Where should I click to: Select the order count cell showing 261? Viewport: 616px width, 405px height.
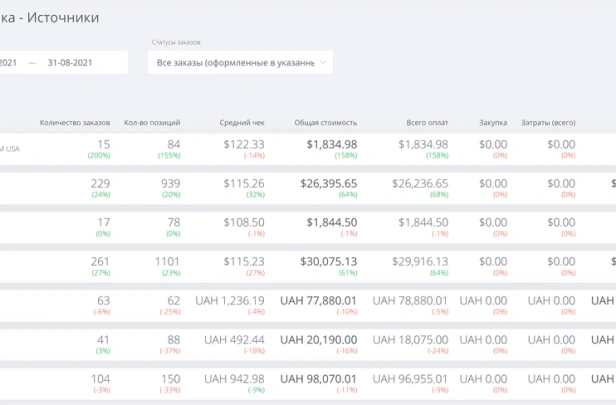pos(100,261)
